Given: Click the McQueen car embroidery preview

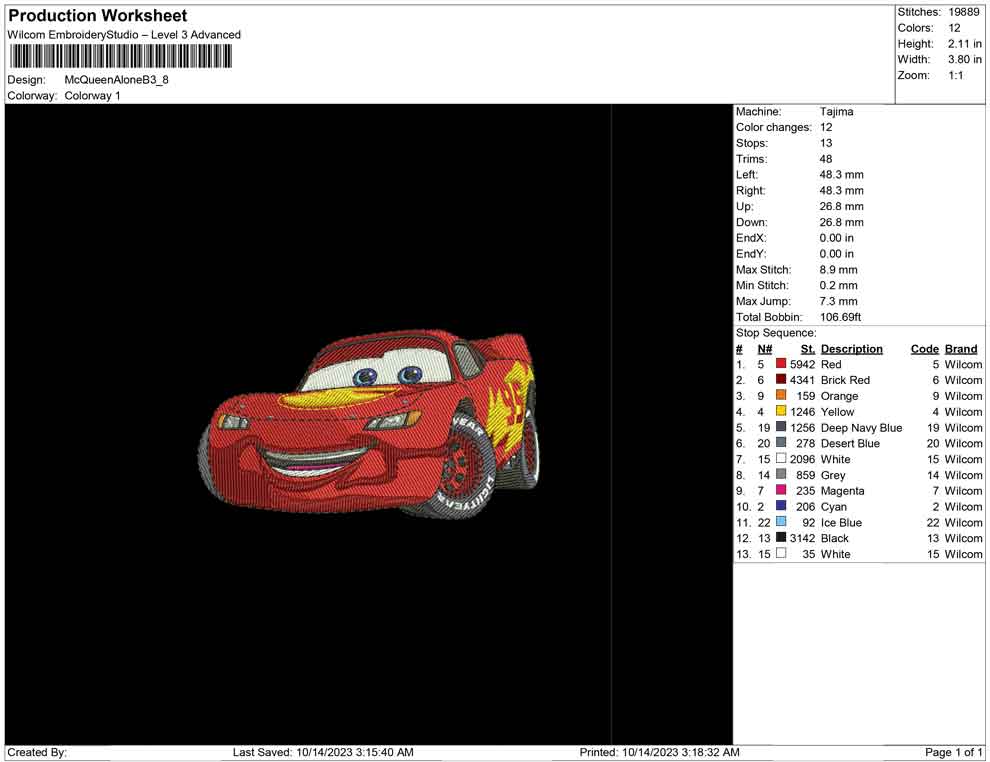Looking at the screenshot, I should click(x=370, y=425).
